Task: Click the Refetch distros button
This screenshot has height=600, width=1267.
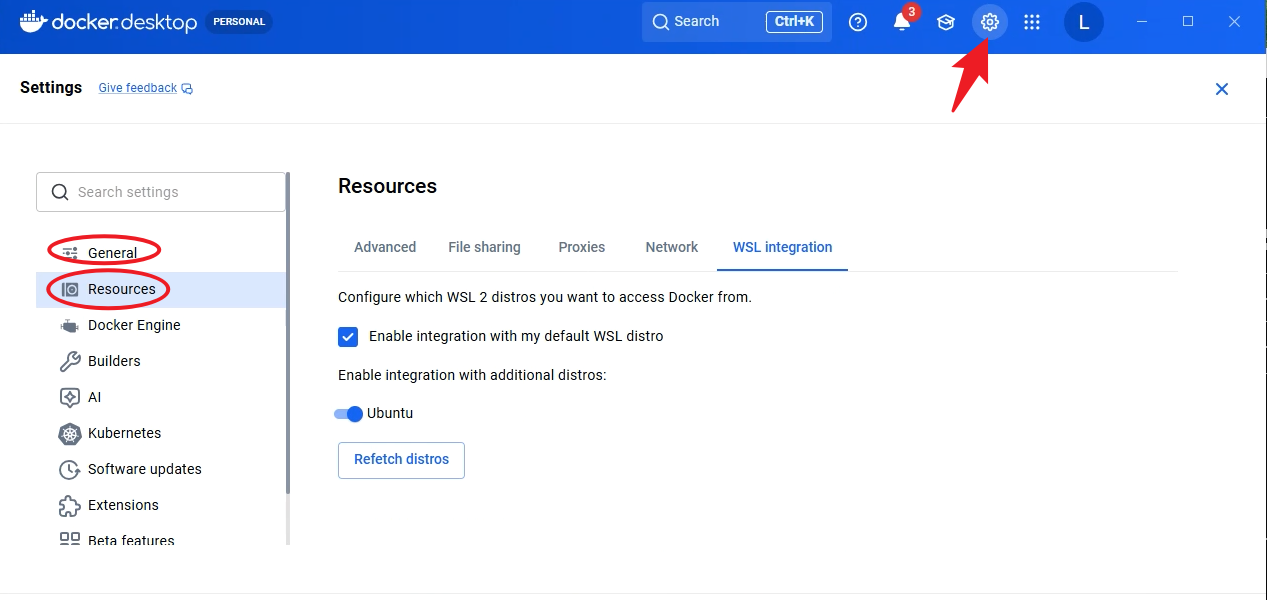Action: click(x=401, y=460)
